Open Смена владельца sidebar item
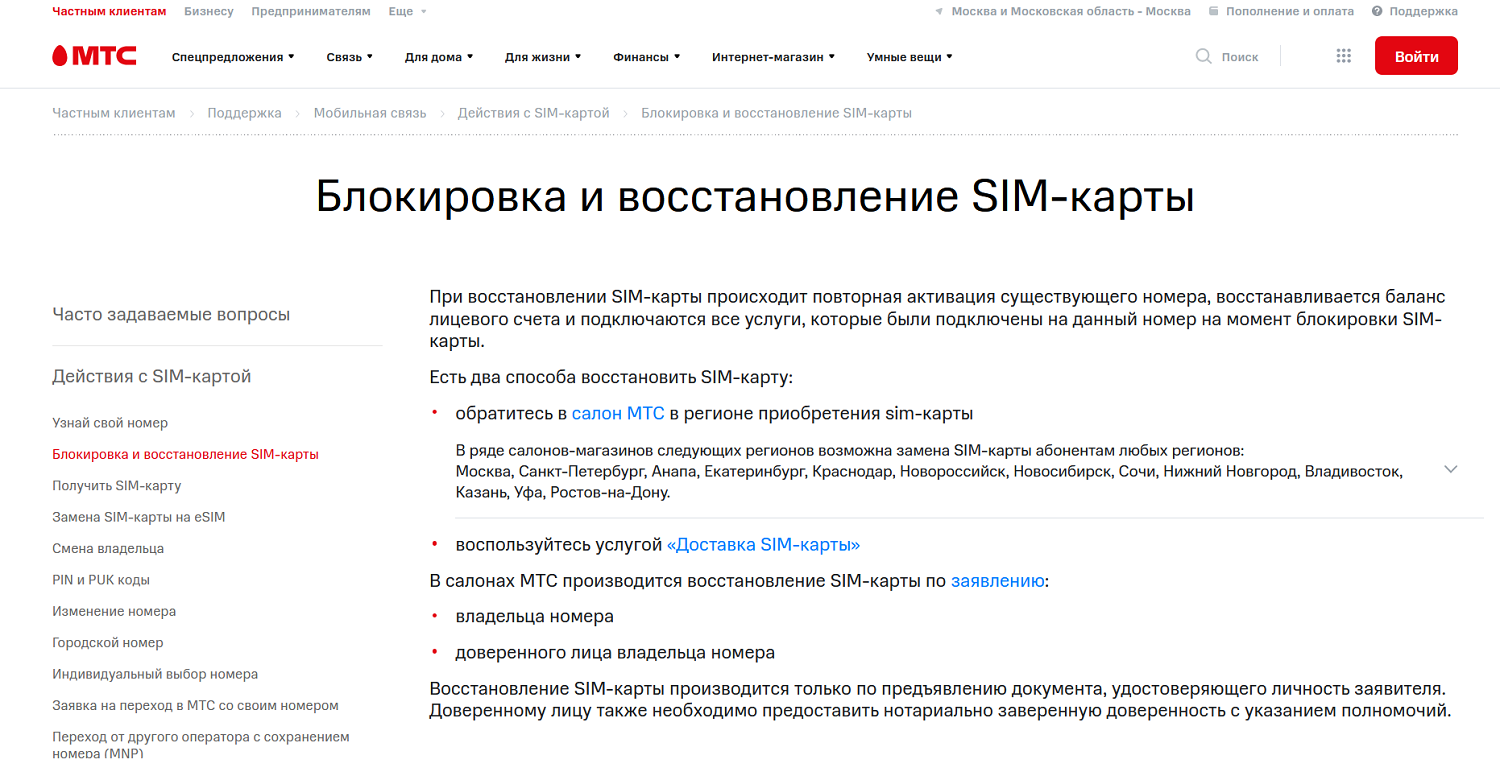The height and width of the screenshot is (776, 1500). click(x=108, y=549)
